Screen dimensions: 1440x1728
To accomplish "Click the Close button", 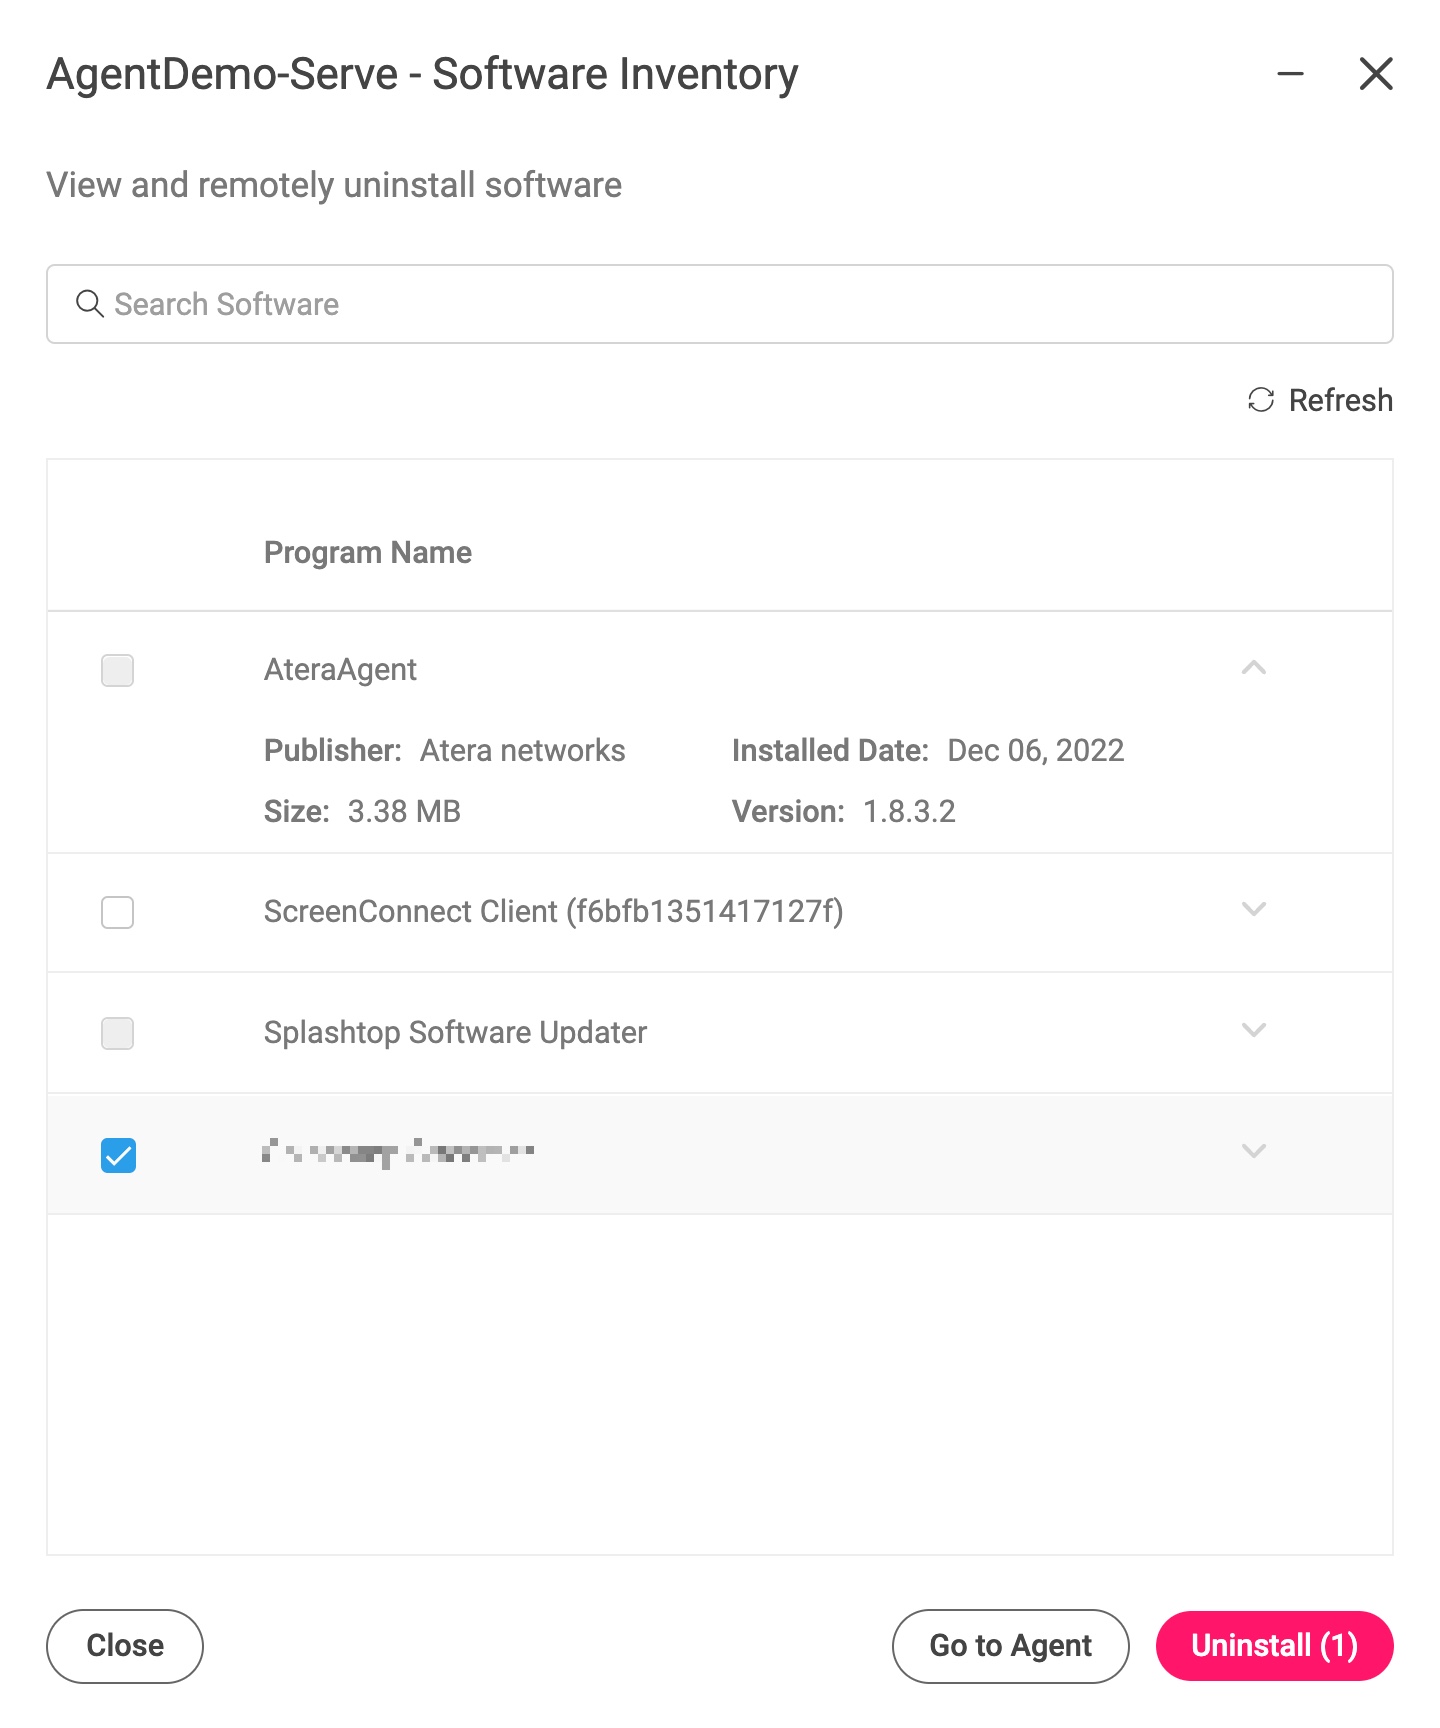I will (125, 1646).
